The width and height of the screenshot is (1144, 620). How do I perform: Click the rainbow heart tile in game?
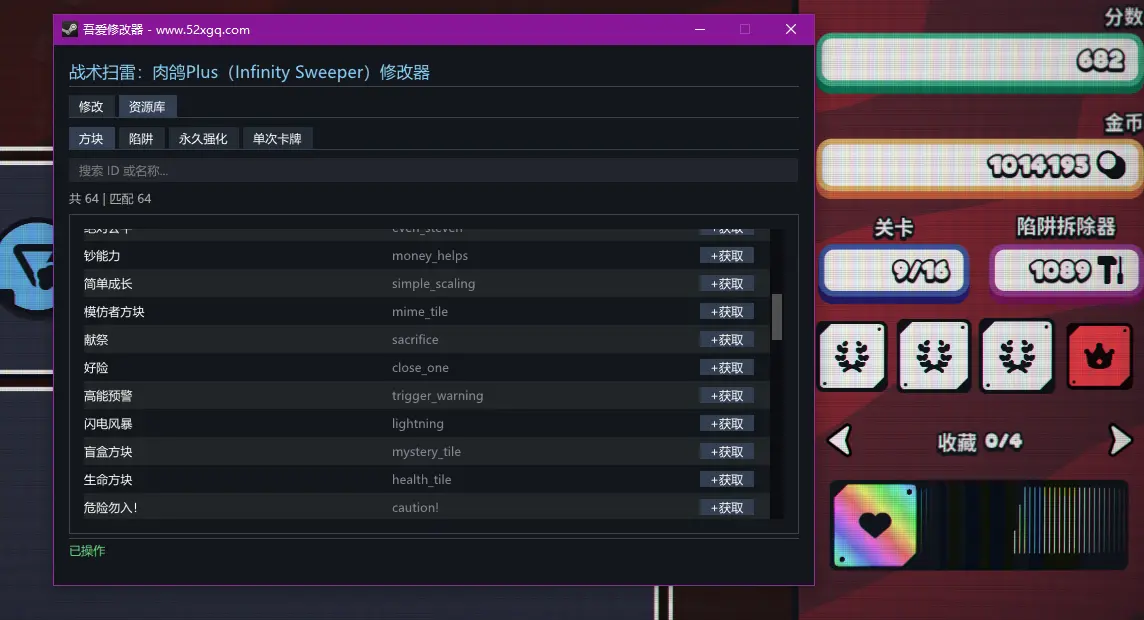click(874, 524)
